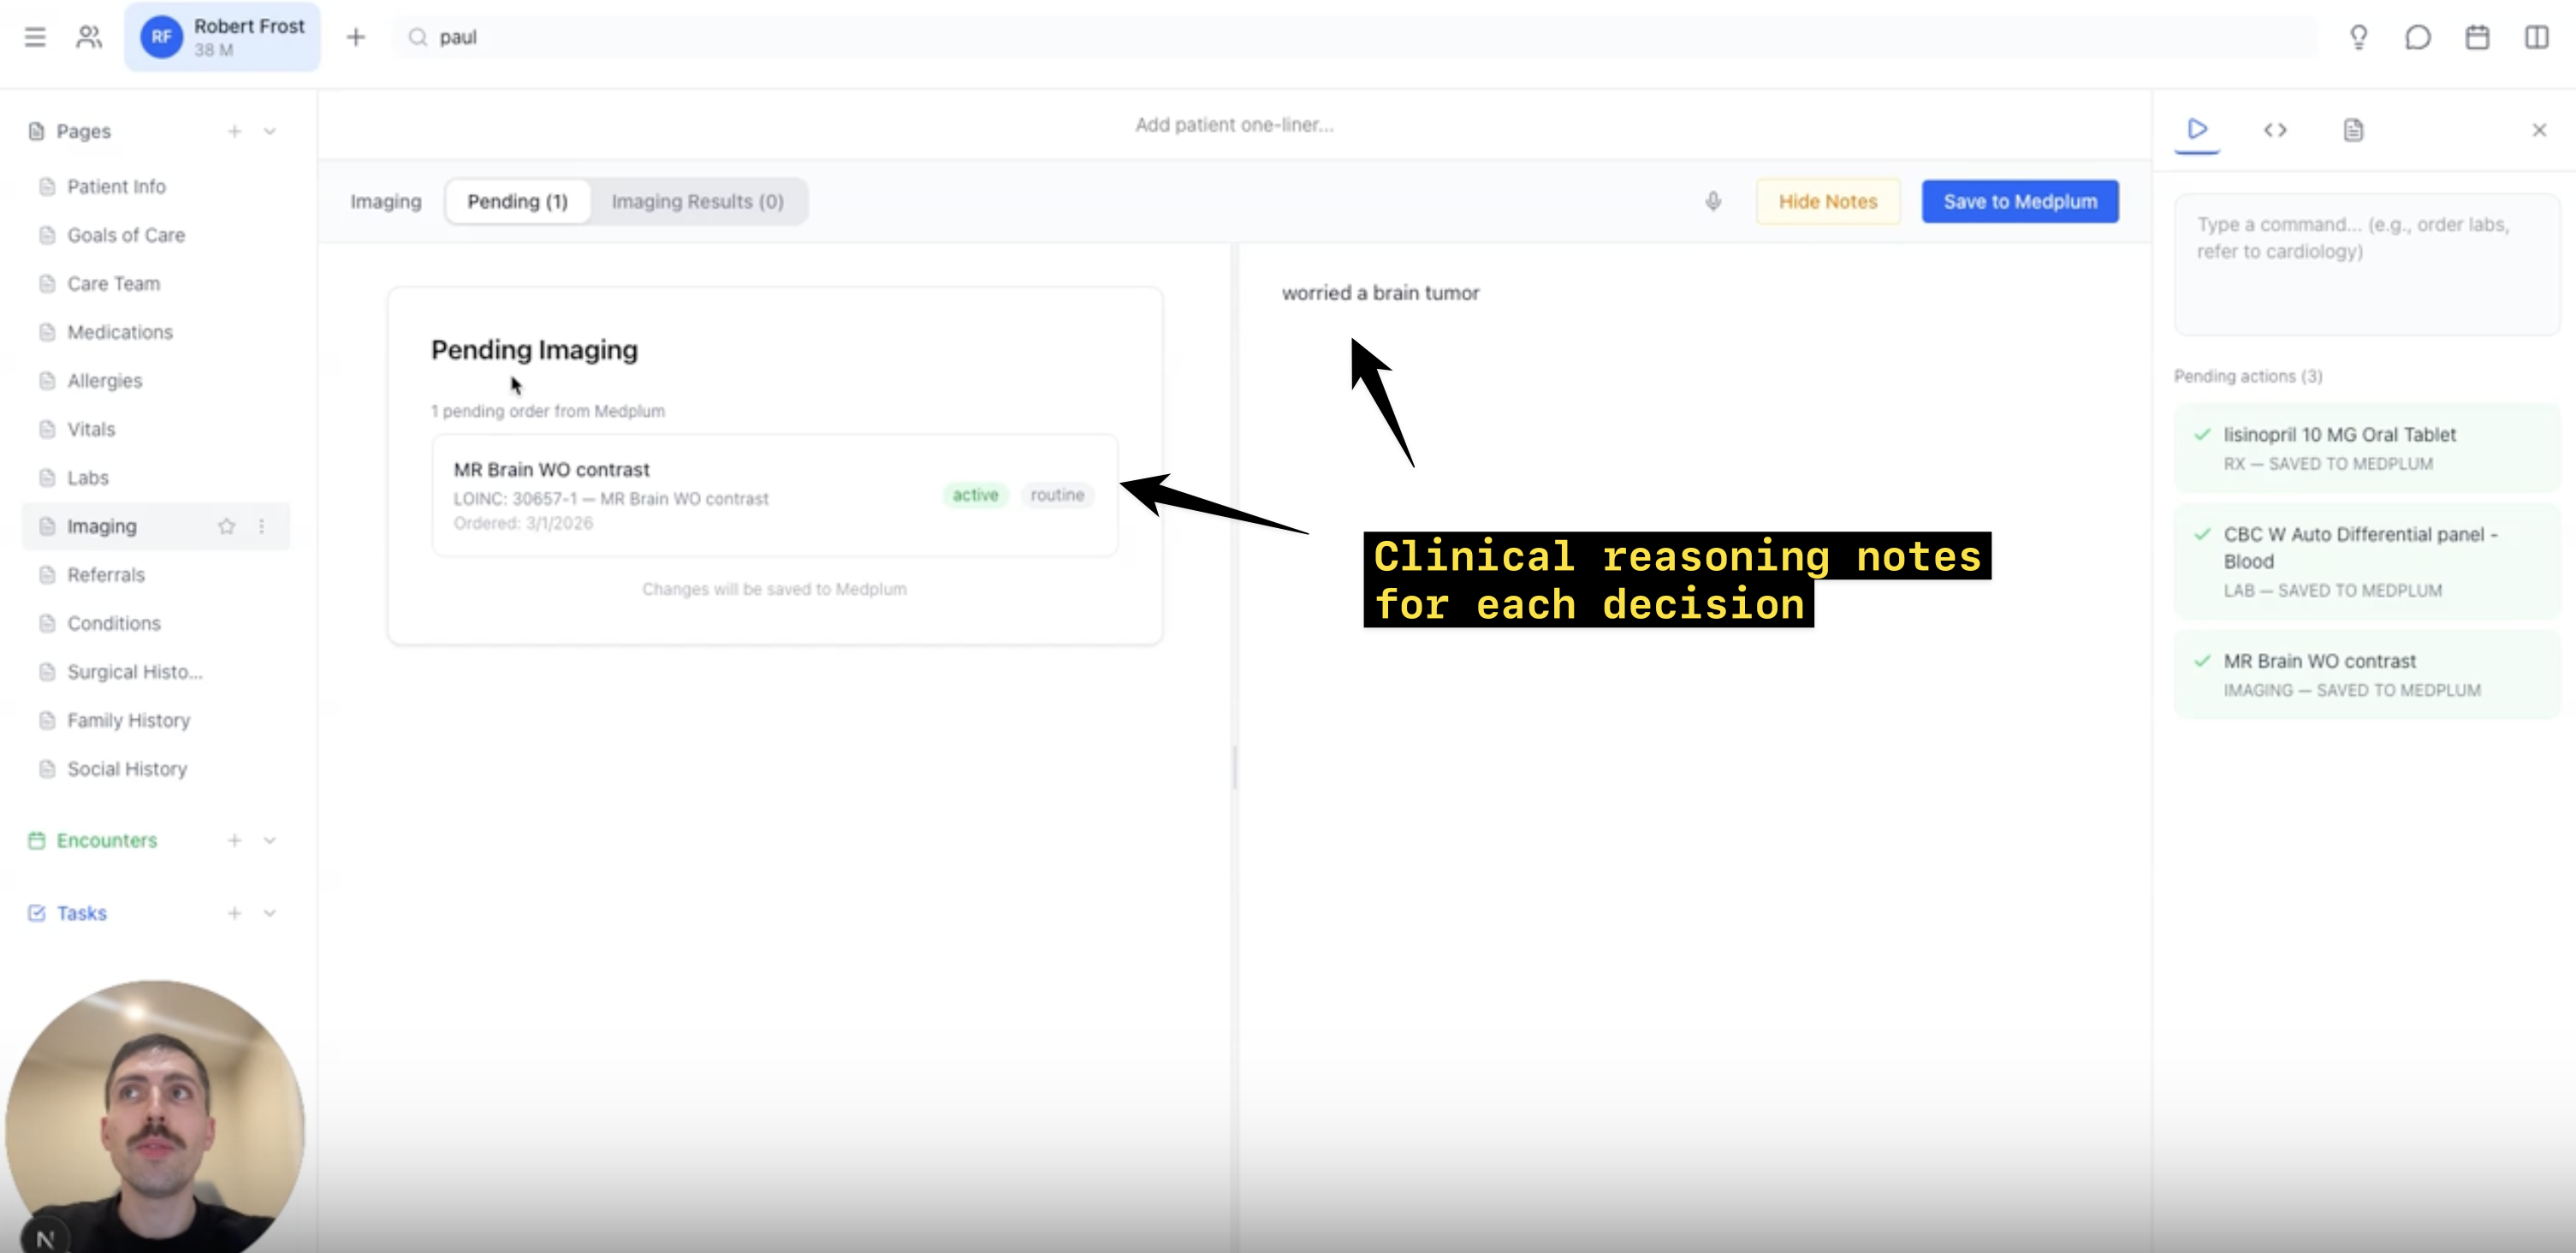Favorite the Imaging page with star icon
2576x1253 pixels.
click(x=226, y=526)
